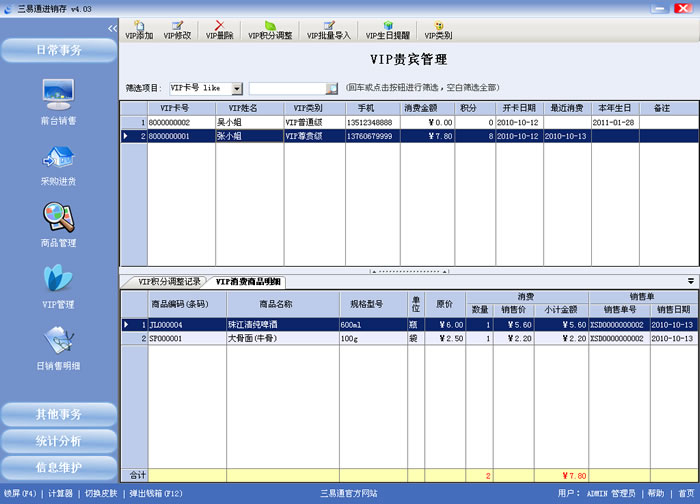
Task: Click the VIP类别 column header
Action: (315, 108)
